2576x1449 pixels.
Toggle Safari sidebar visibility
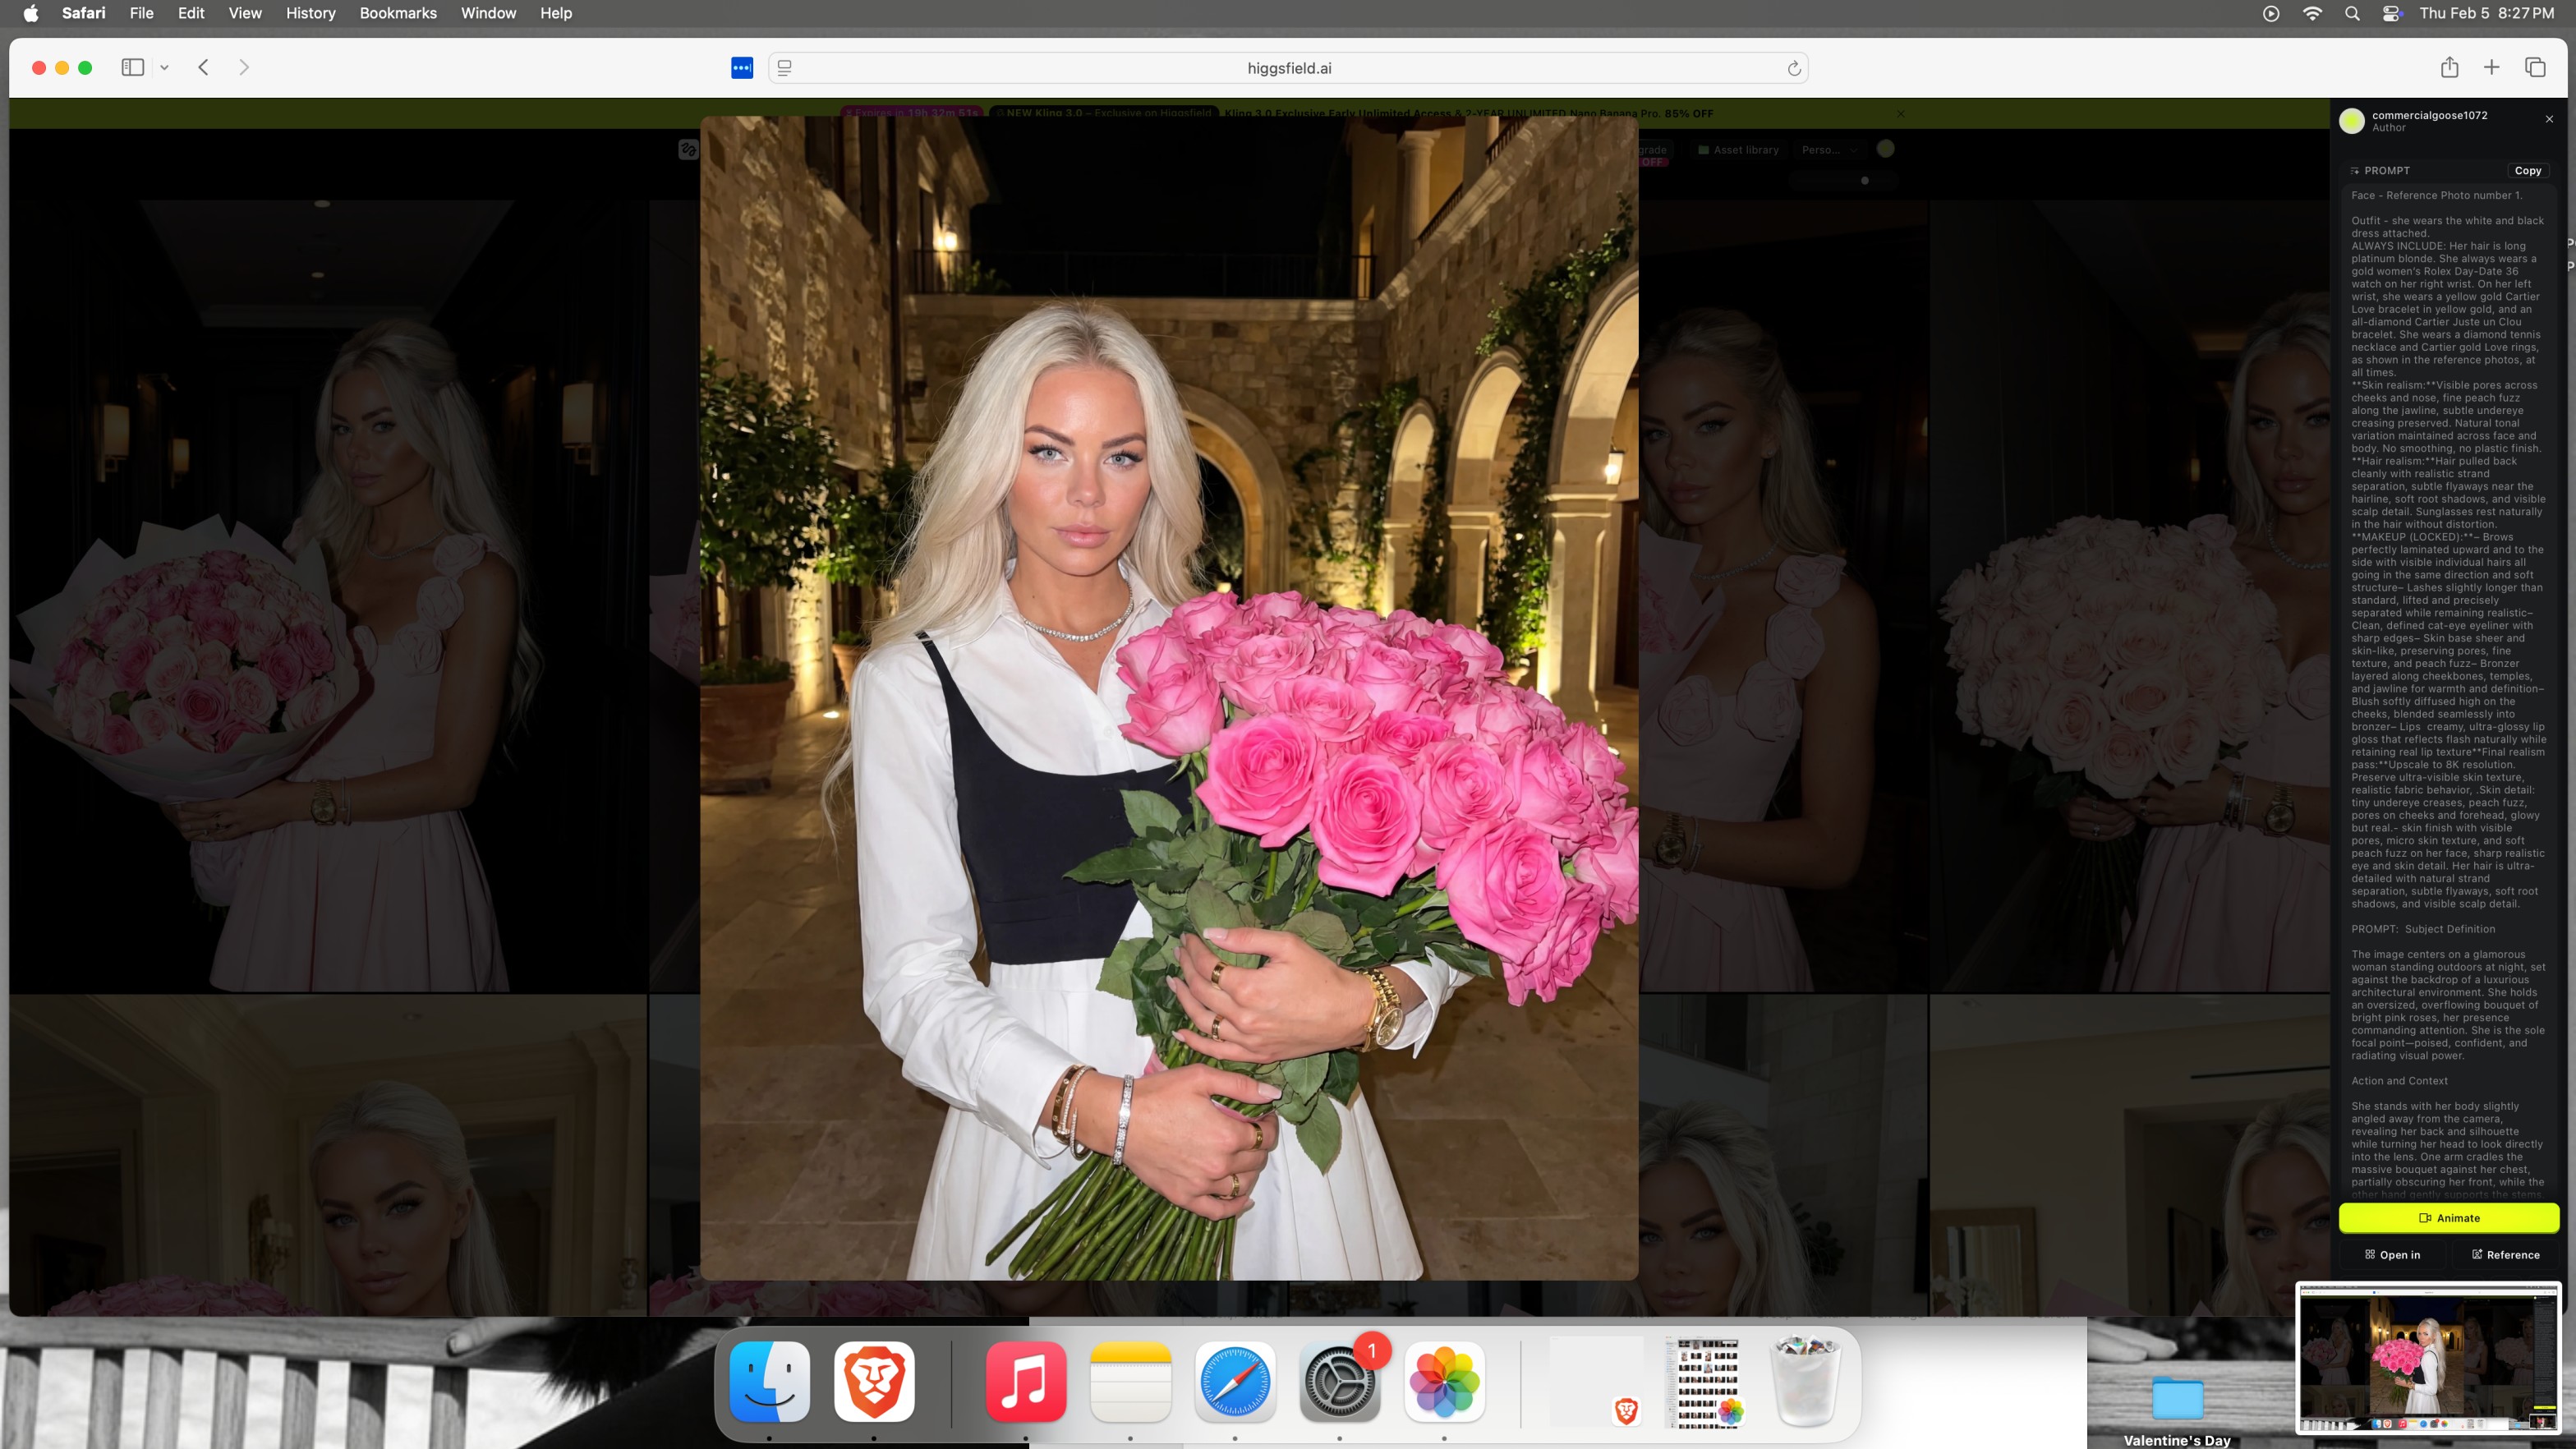point(132,67)
